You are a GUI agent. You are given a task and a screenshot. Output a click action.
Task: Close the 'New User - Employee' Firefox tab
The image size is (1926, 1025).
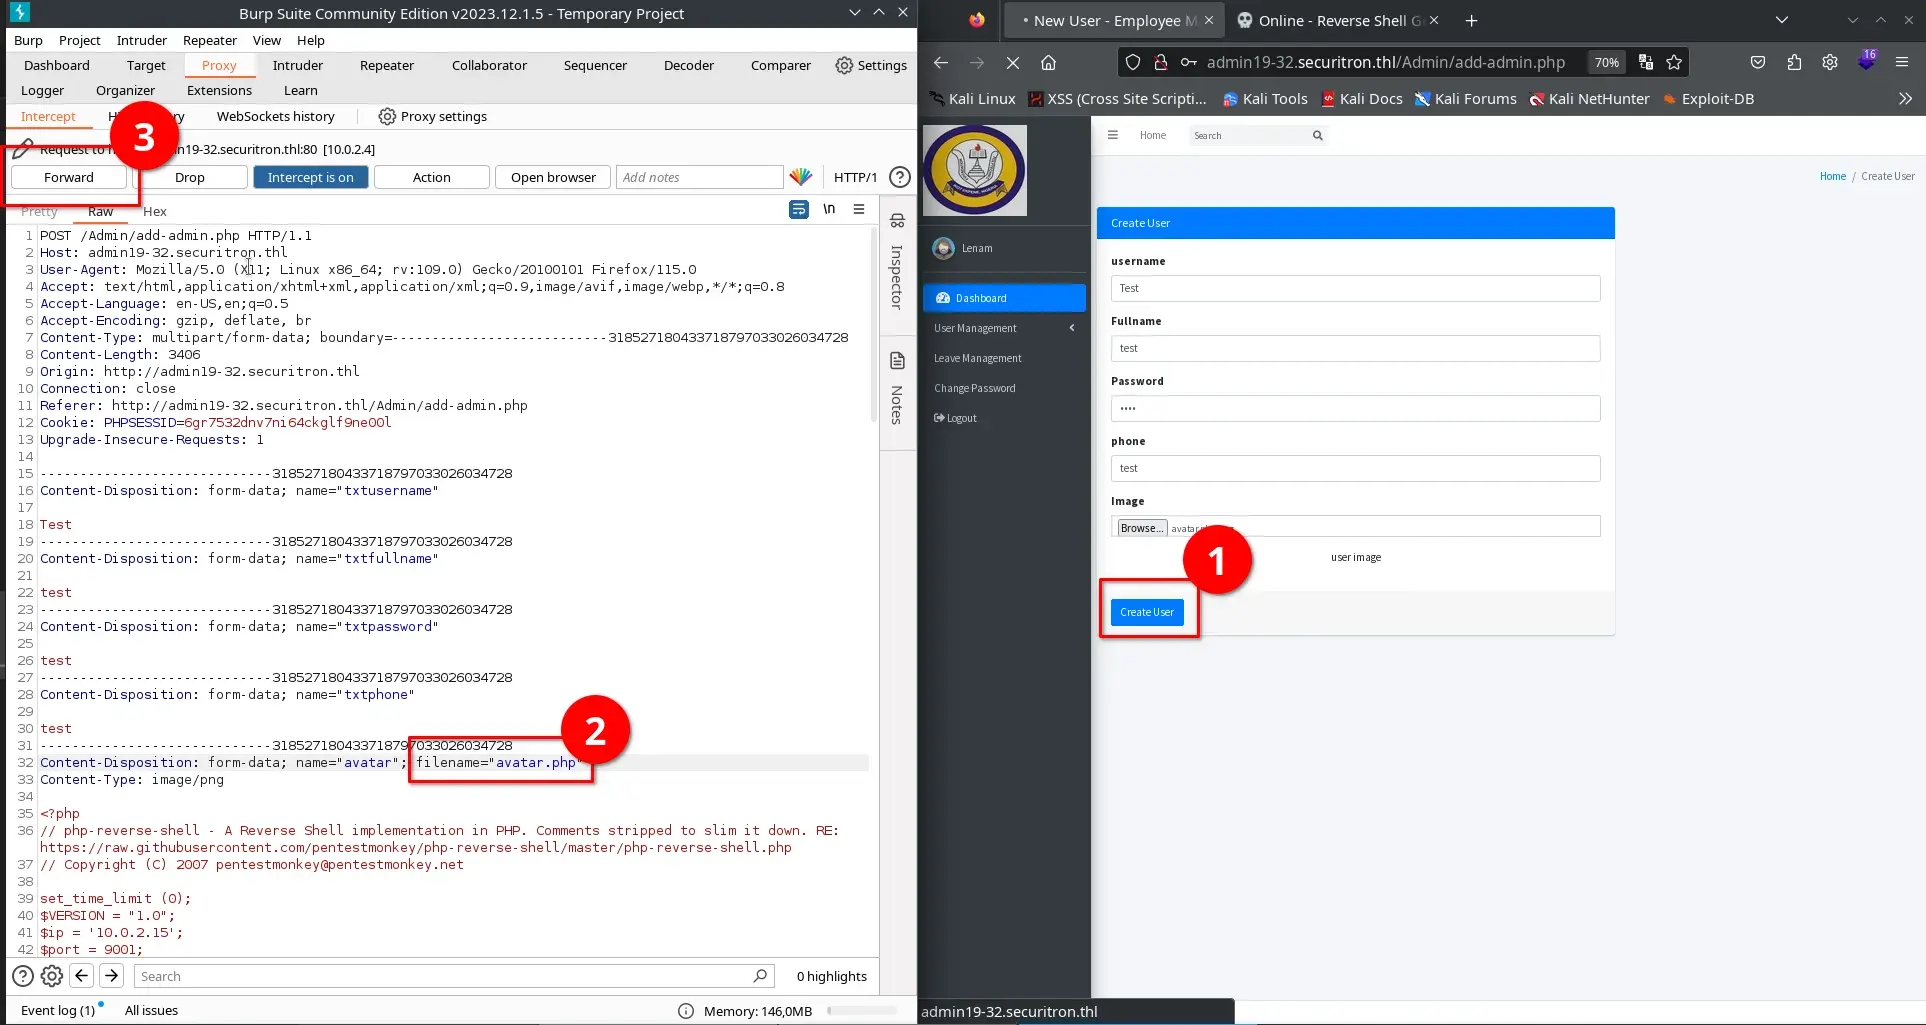click(x=1209, y=20)
